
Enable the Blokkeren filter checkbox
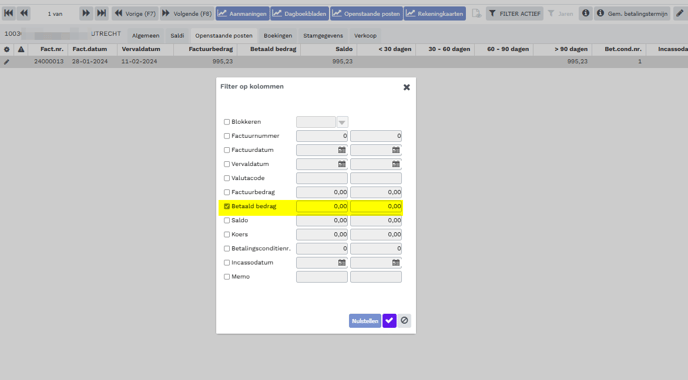[227, 122]
